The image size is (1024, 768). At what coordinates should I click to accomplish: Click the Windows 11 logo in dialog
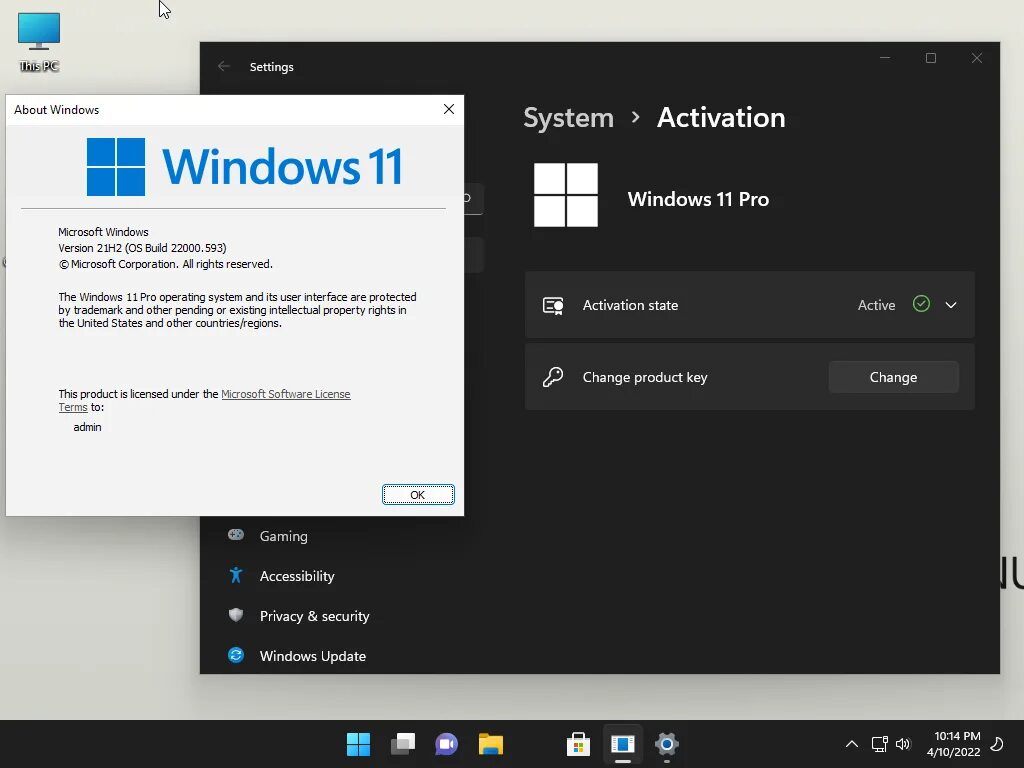pos(244,167)
